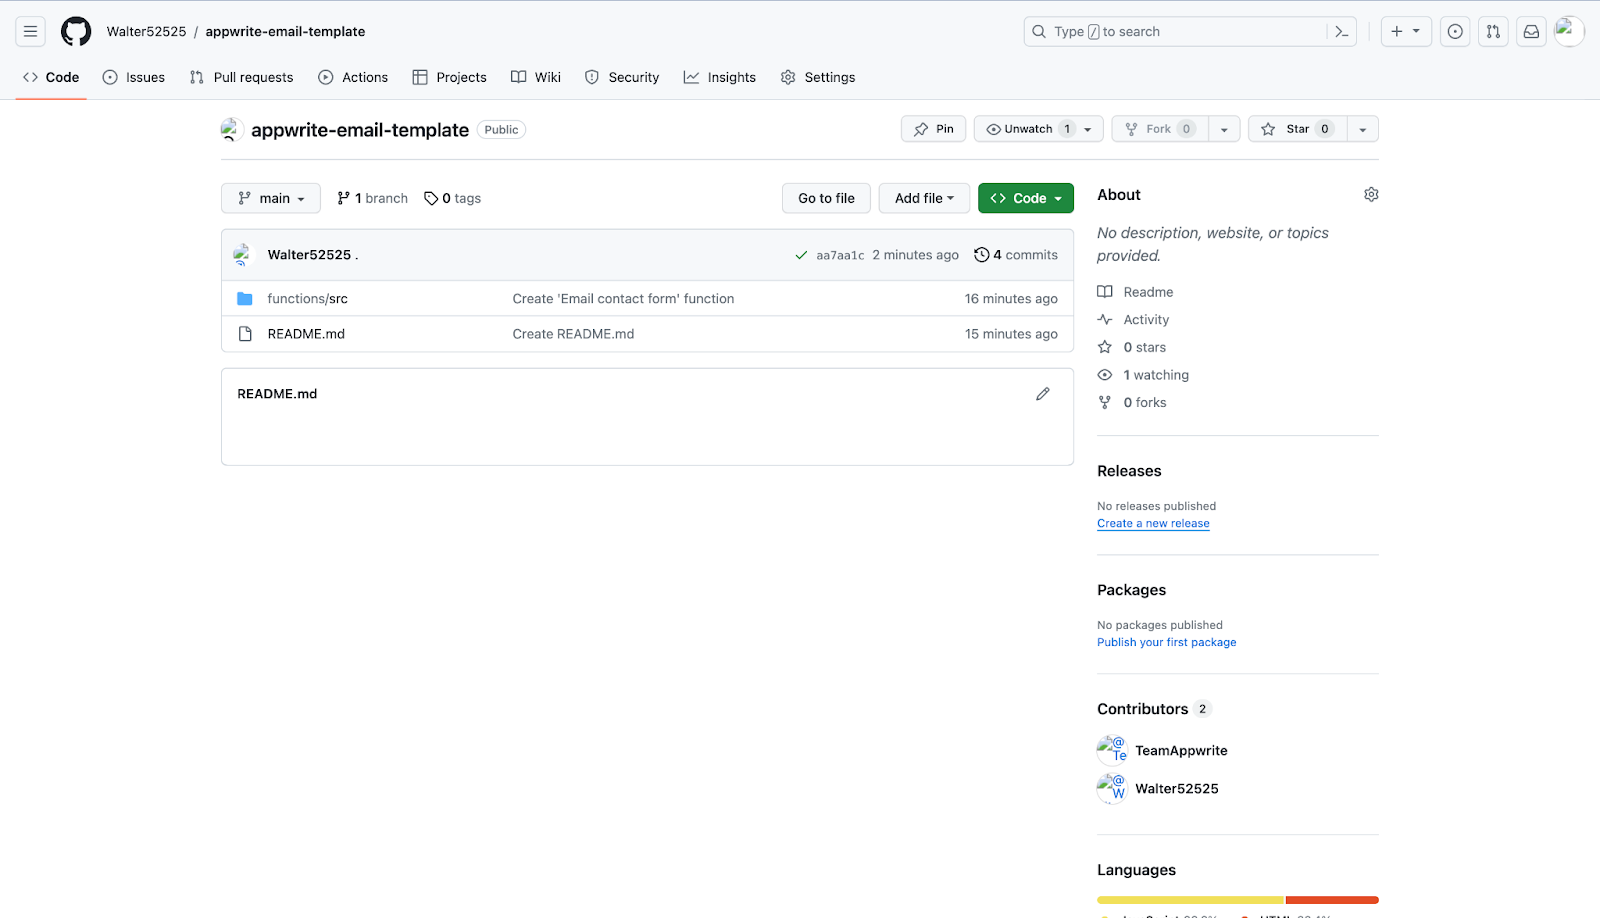This screenshot has width=1600, height=918.
Task: Open the Wiki tab
Action: (536, 77)
